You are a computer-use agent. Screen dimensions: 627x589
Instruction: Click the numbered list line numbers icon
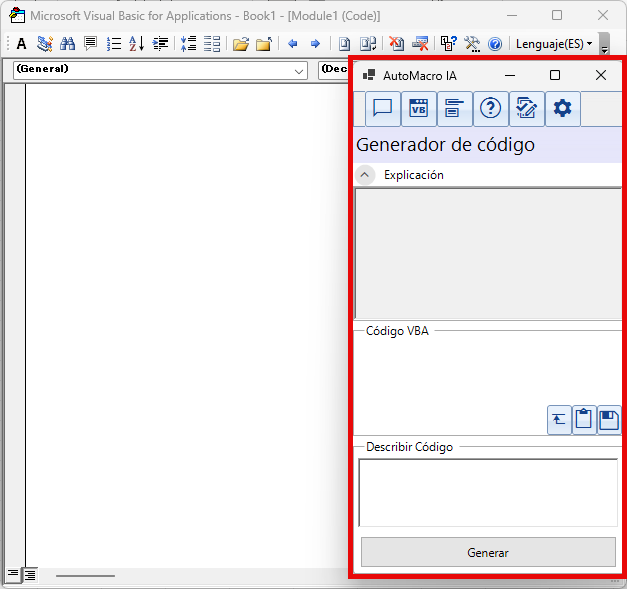click(114, 44)
